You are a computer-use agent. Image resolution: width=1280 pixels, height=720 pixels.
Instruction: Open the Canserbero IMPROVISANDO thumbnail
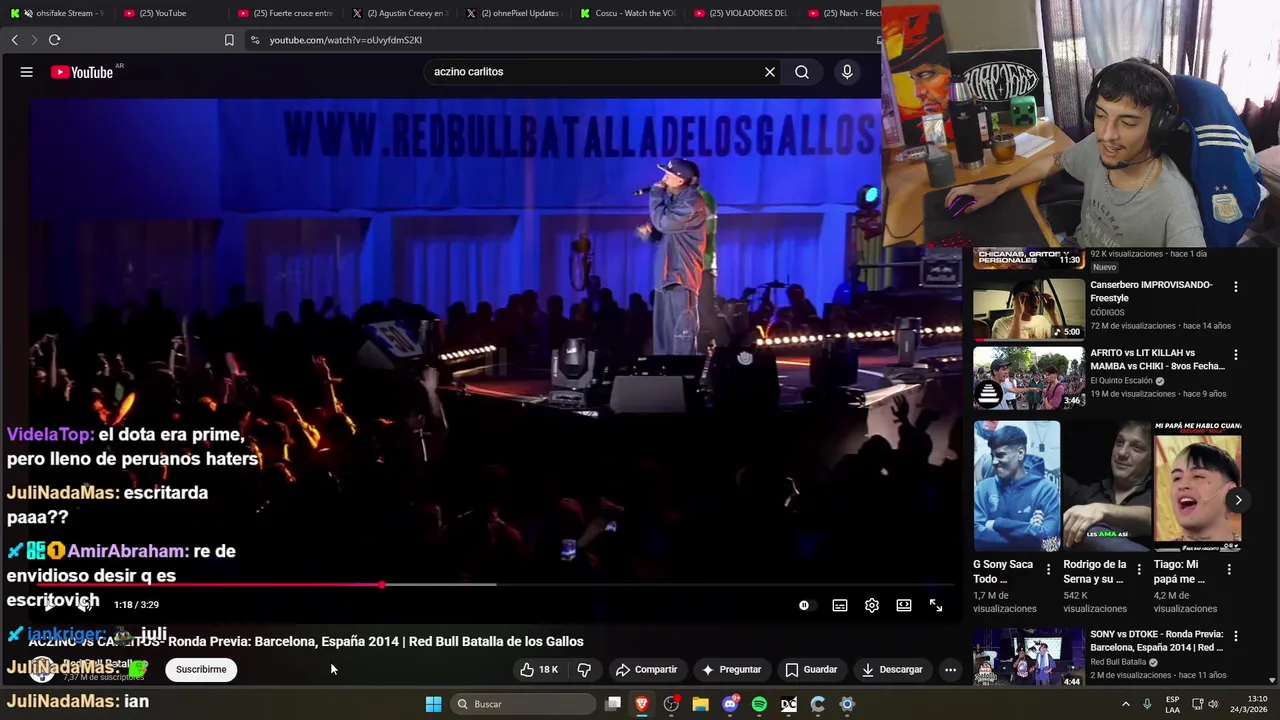(1028, 310)
